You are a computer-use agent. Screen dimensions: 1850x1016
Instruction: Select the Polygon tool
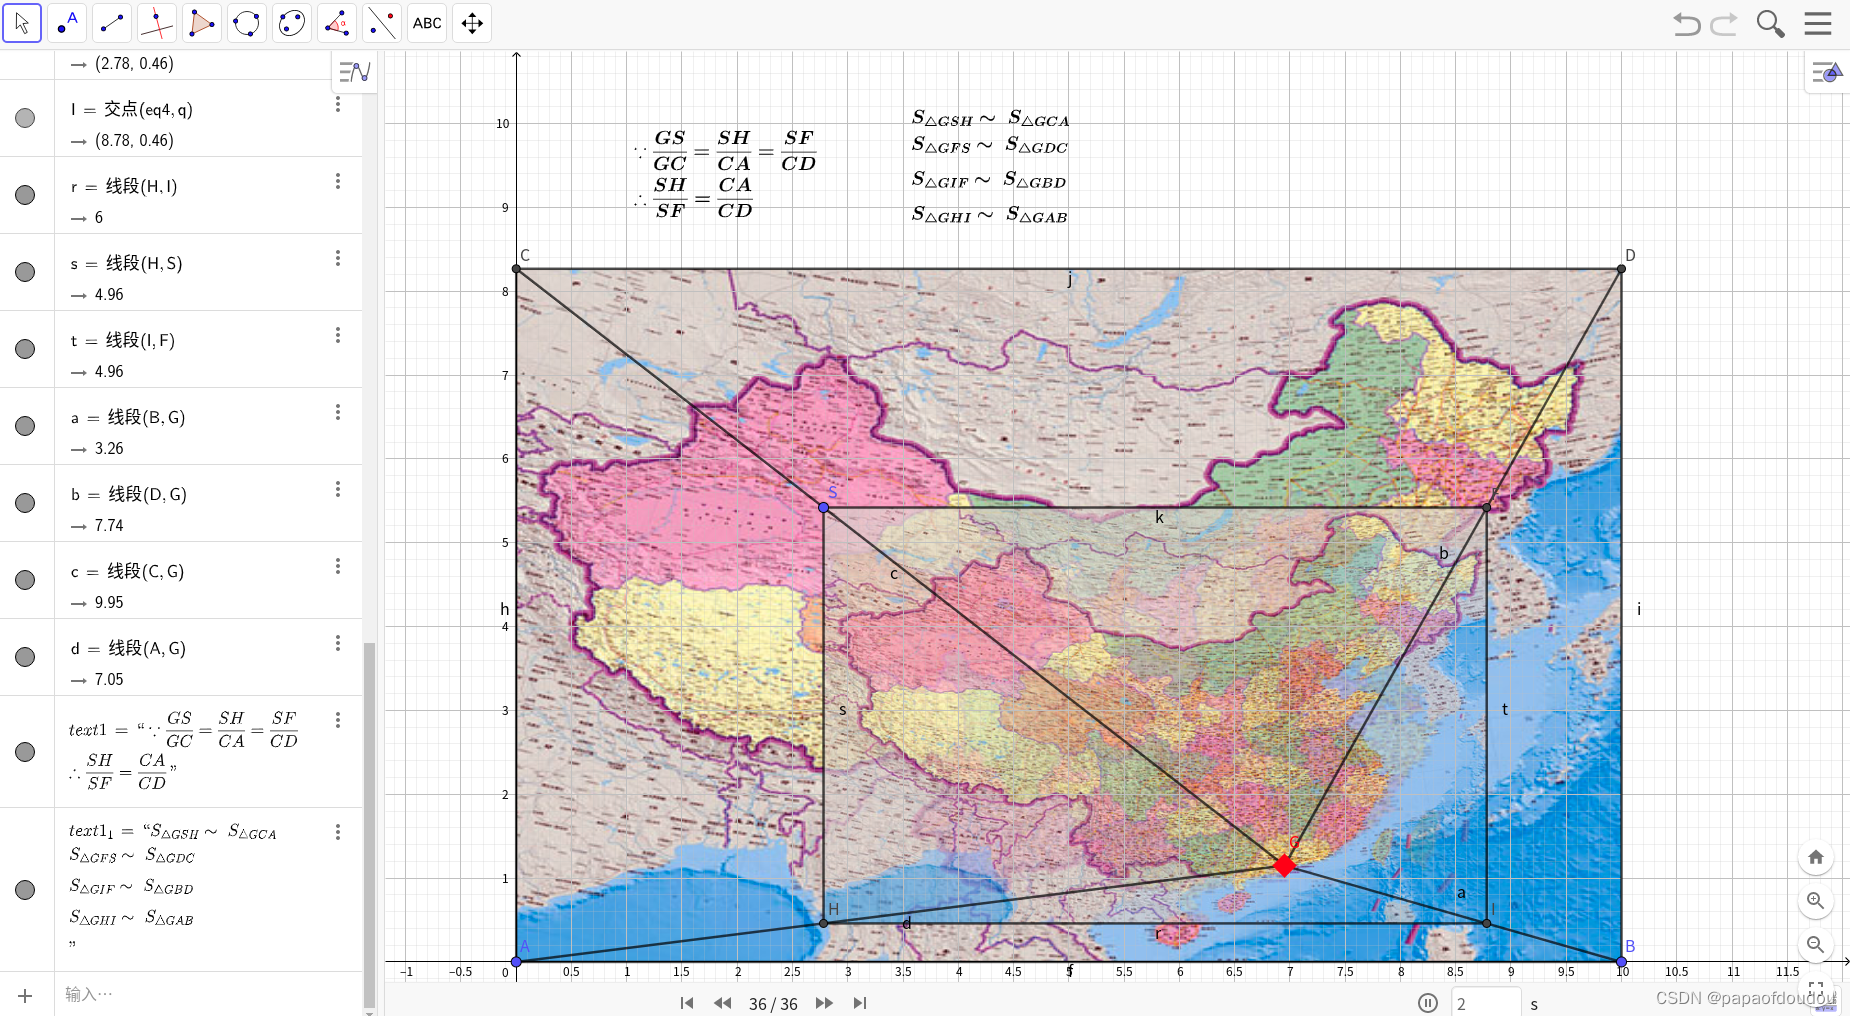click(202, 23)
